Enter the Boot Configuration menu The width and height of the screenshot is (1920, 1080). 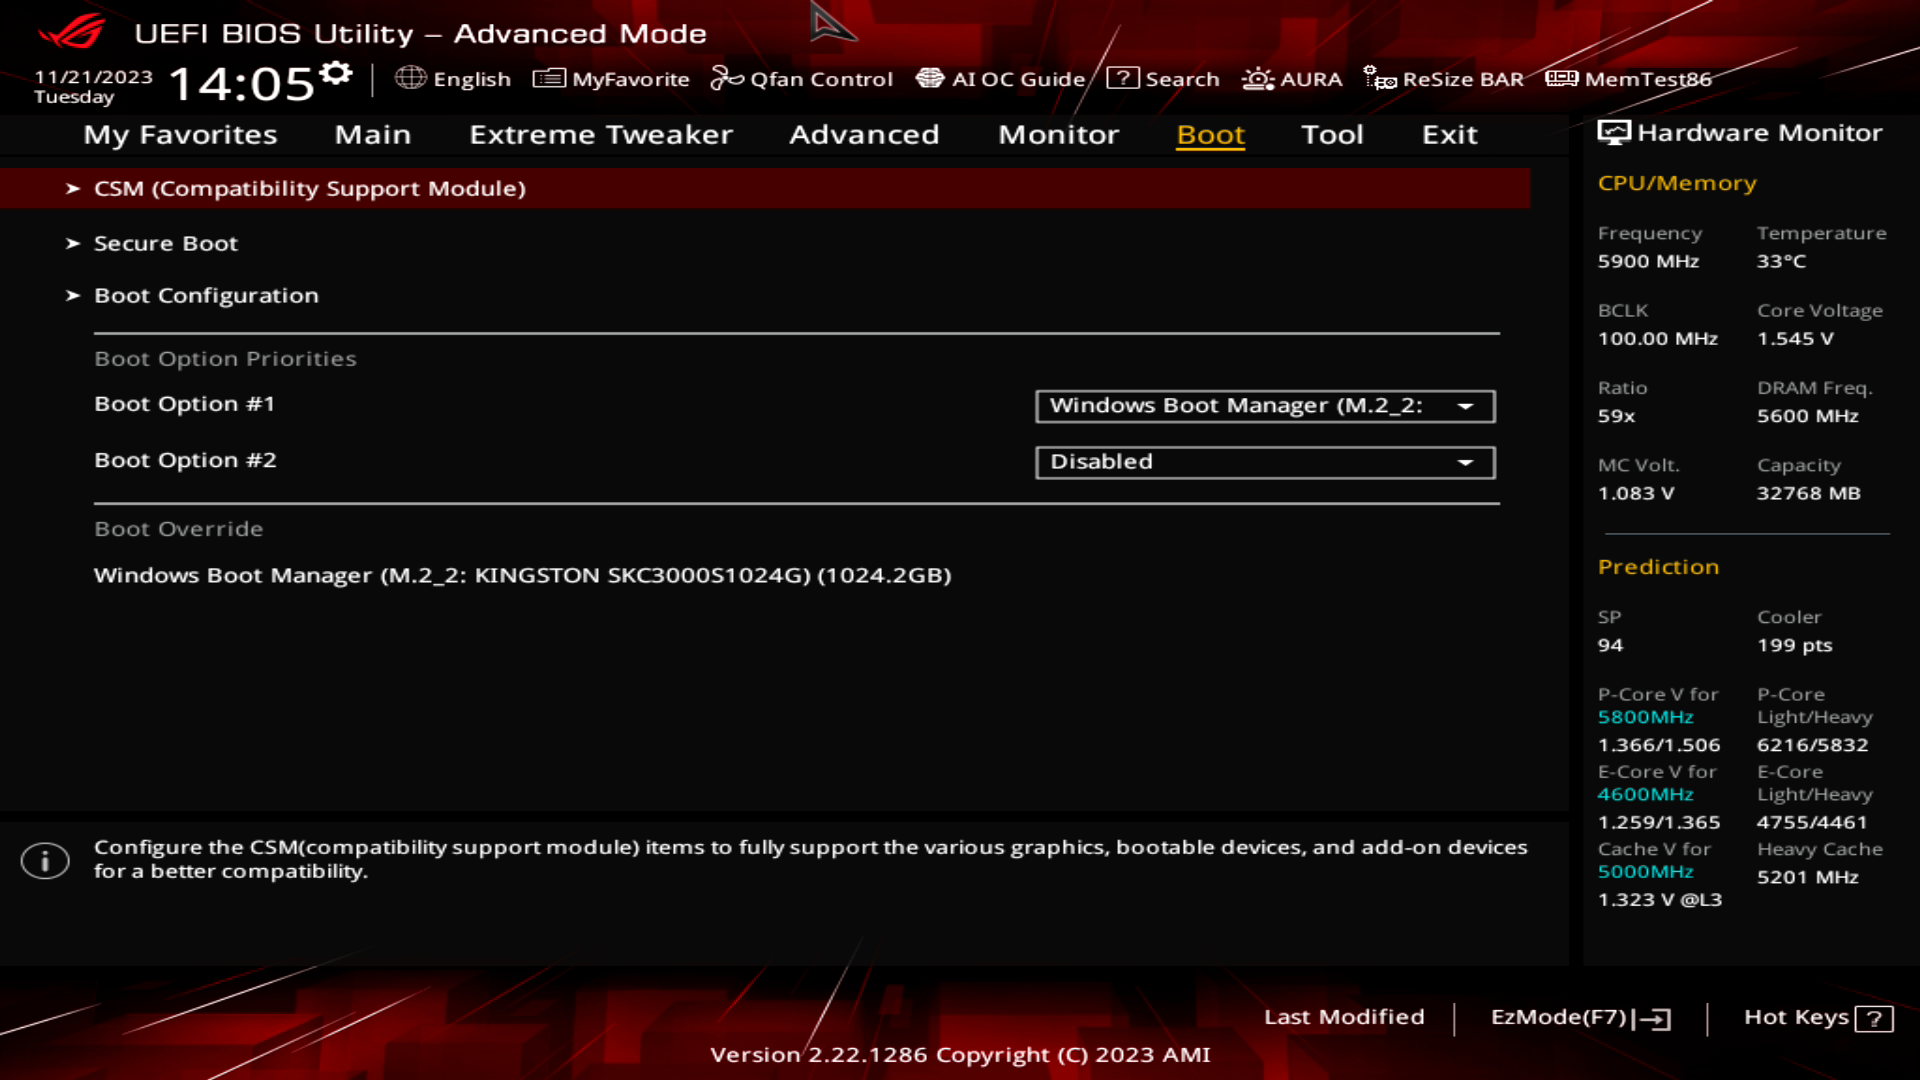tap(206, 295)
